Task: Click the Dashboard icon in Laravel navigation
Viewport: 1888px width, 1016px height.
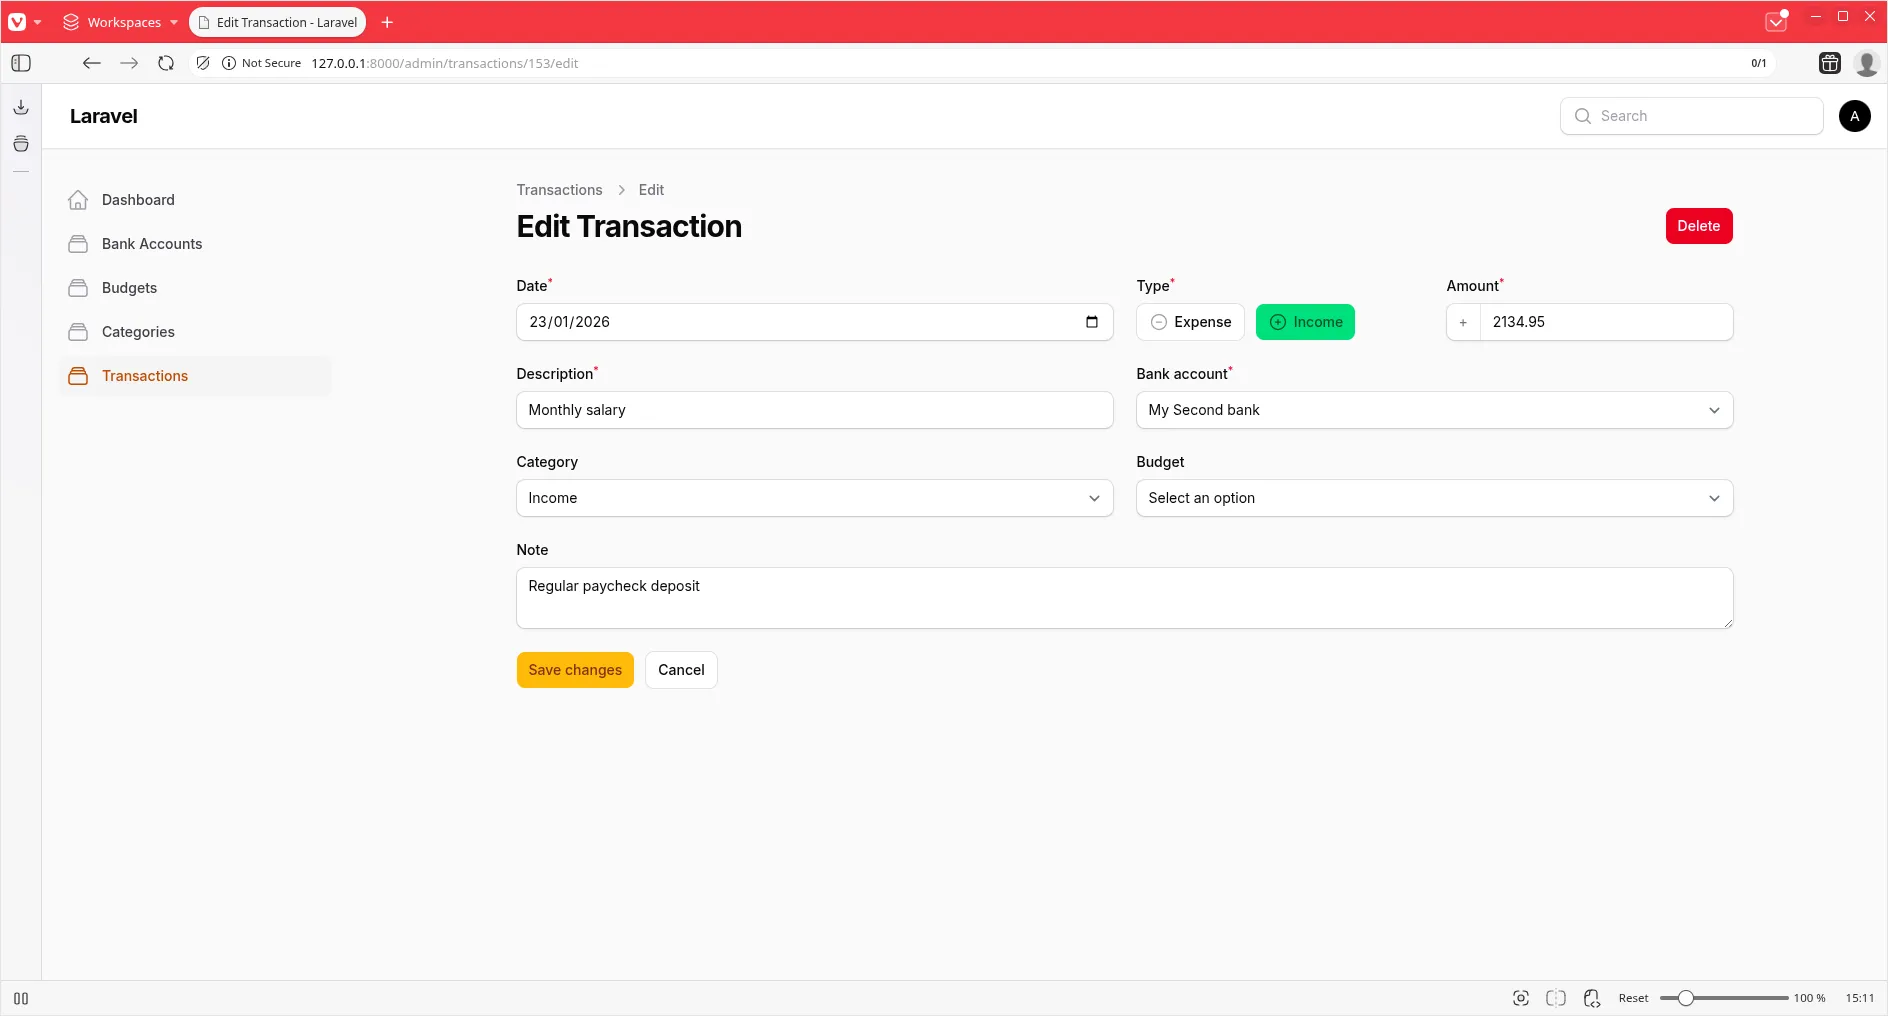Action: [x=77, y=200]
